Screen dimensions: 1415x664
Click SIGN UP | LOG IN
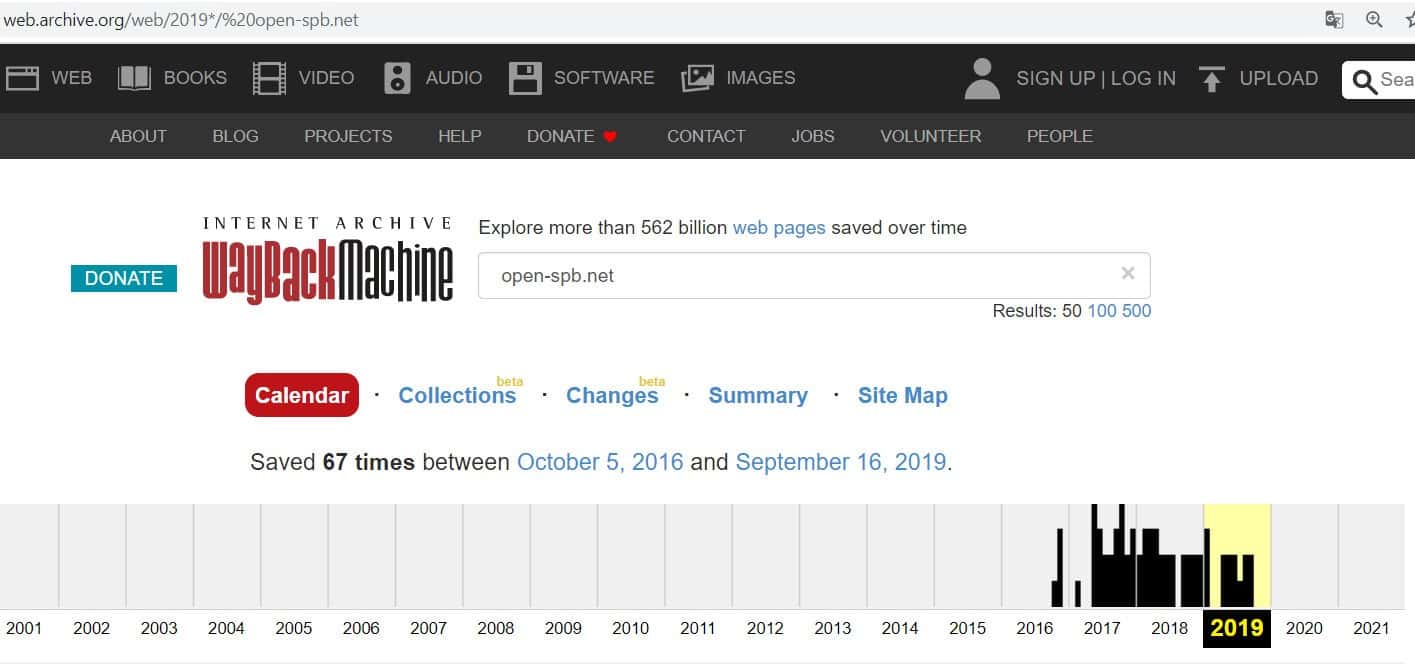point(1096,78)
